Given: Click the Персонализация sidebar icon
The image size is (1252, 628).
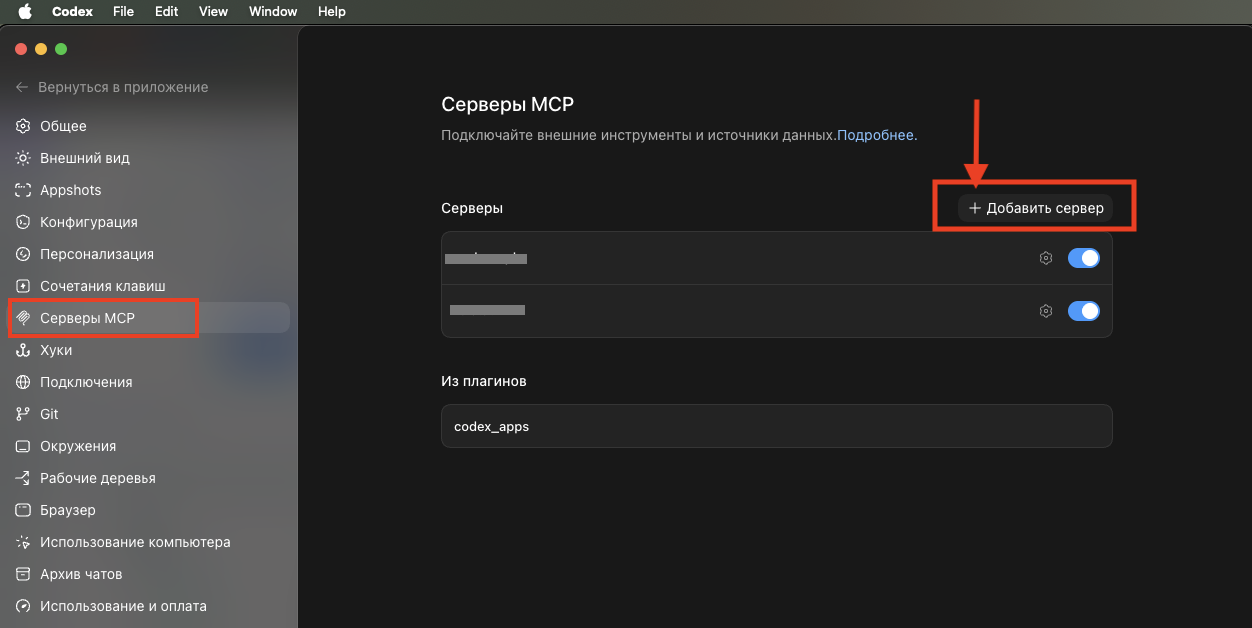Looking at the screenshot, I should click(x=23, y=254).
